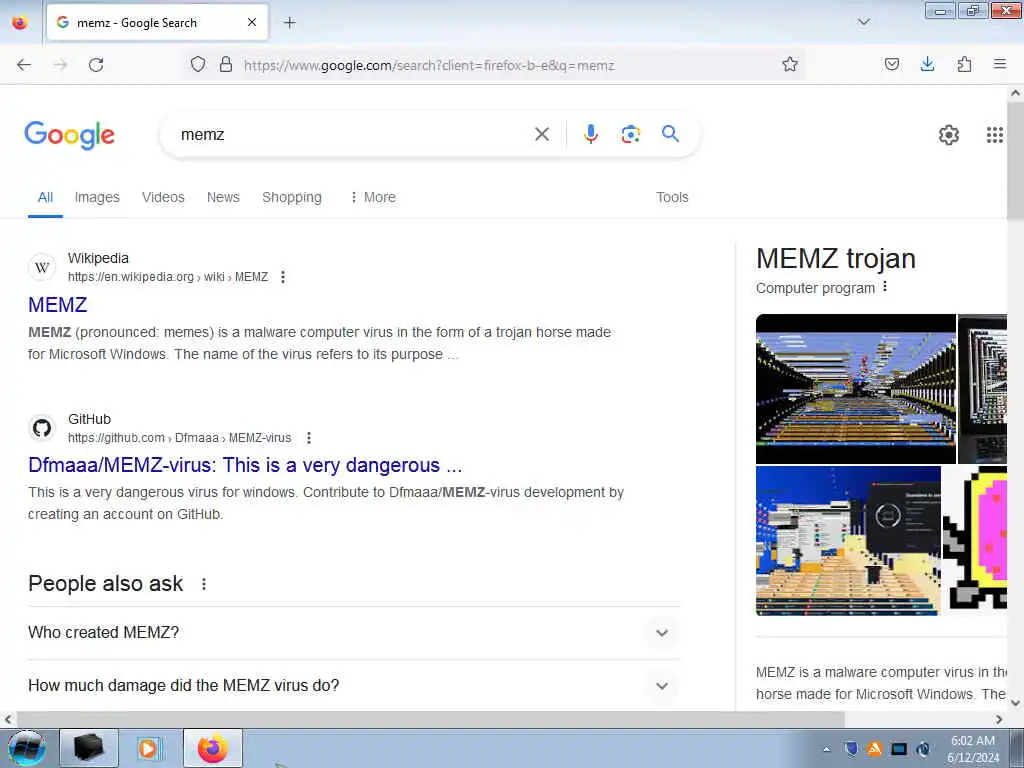This screenshot has height=768, width=1024.
Task: Clear the search box with the X icon
Action: tap(541, 135)
